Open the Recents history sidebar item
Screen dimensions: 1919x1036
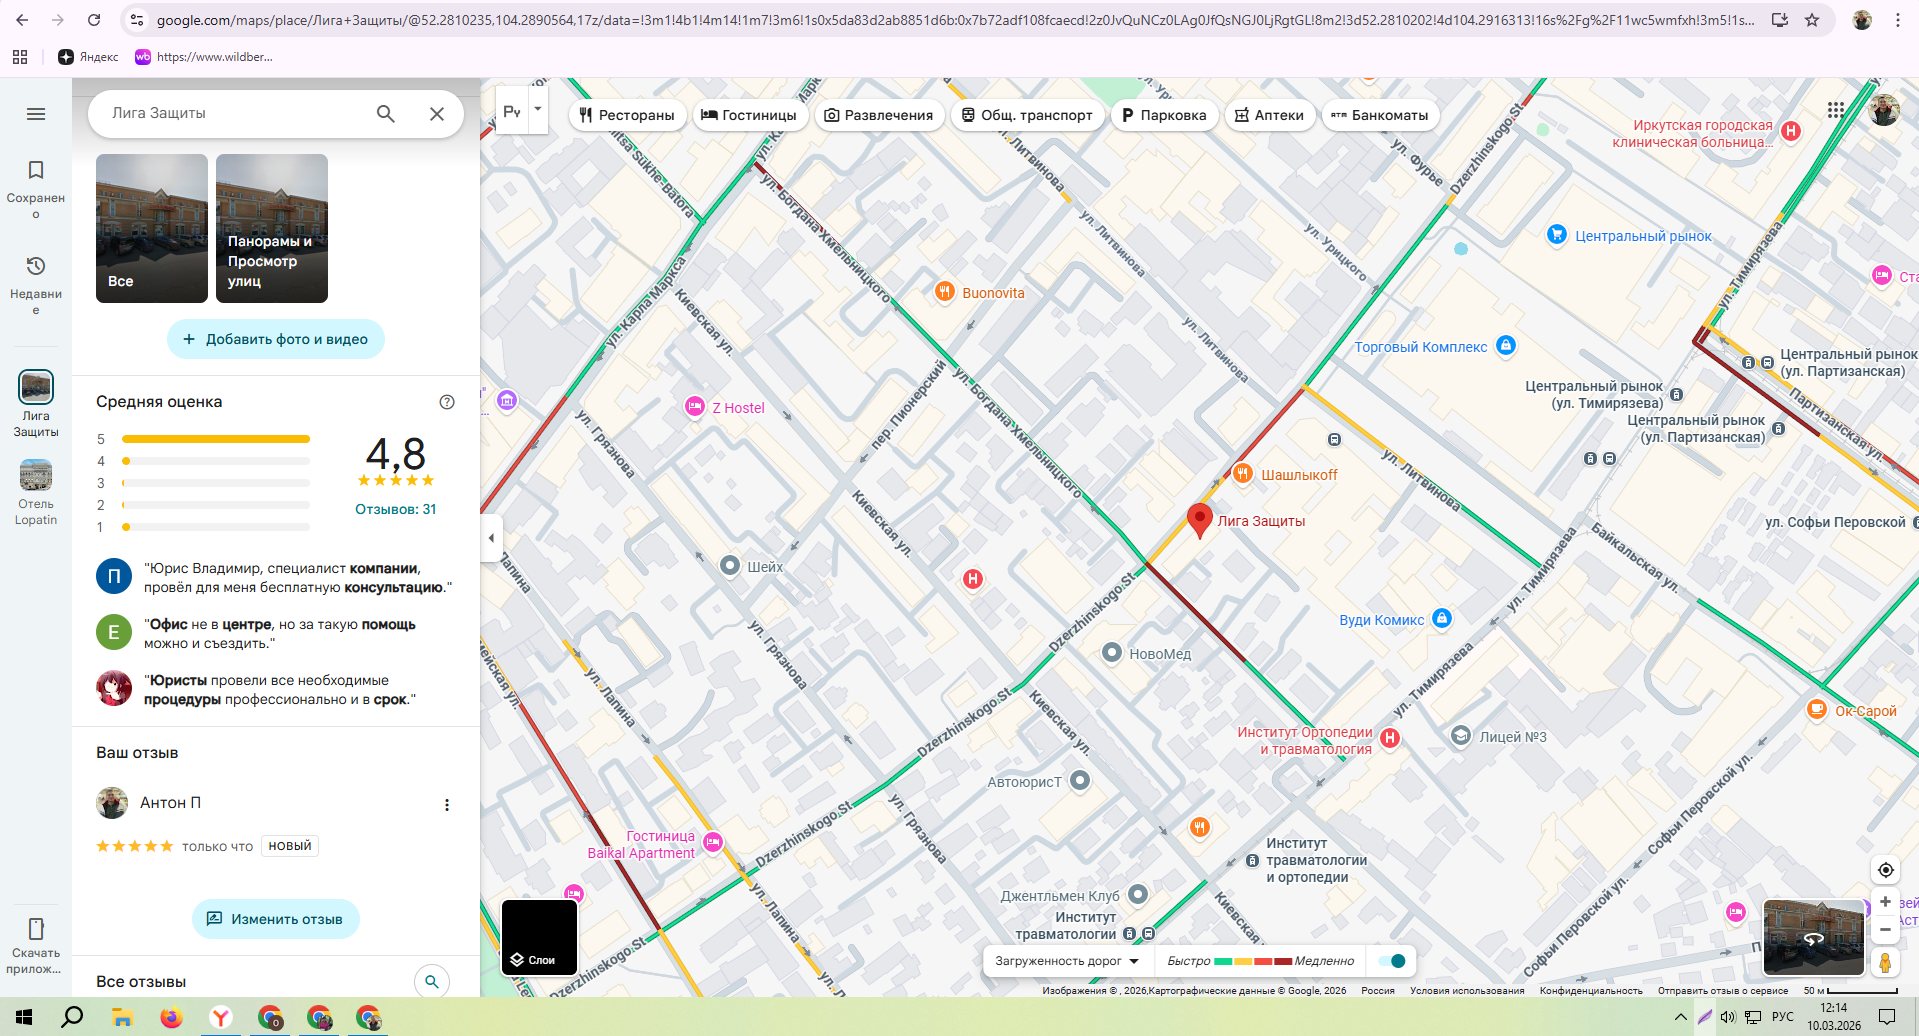pos(36,285)
